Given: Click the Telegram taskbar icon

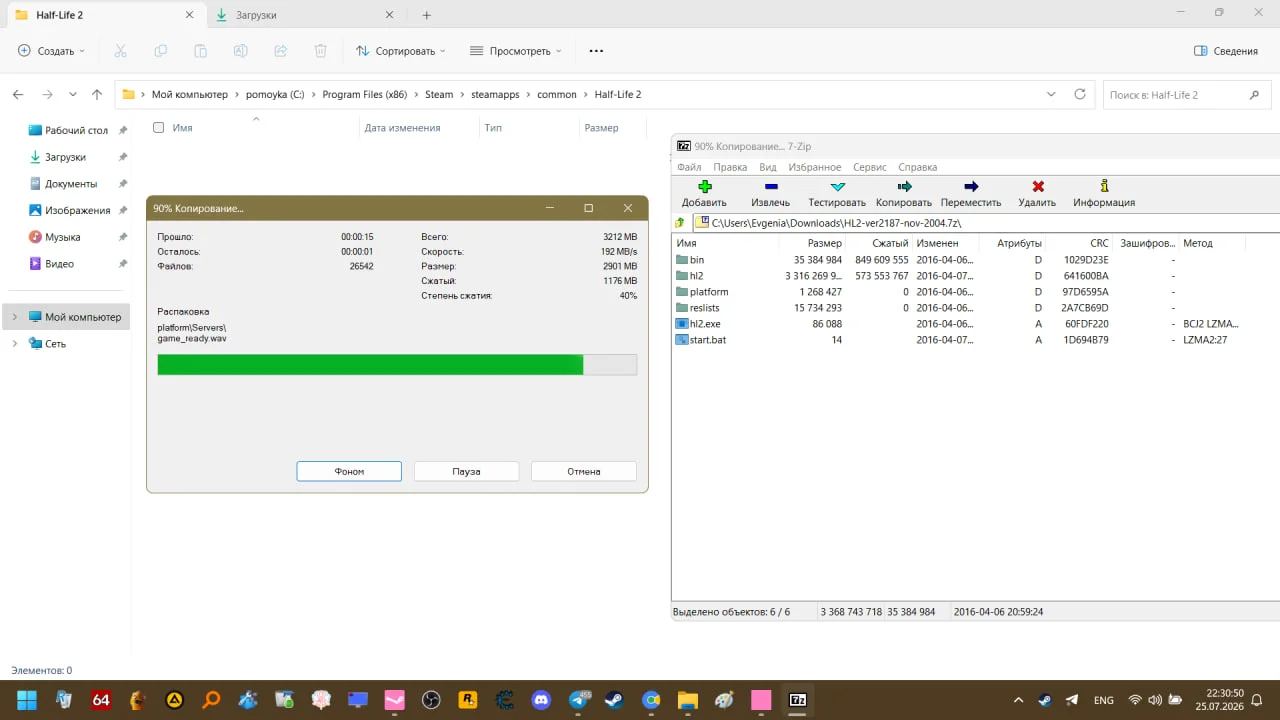Looking at the screenshot, I should click(x=578, y=700).
